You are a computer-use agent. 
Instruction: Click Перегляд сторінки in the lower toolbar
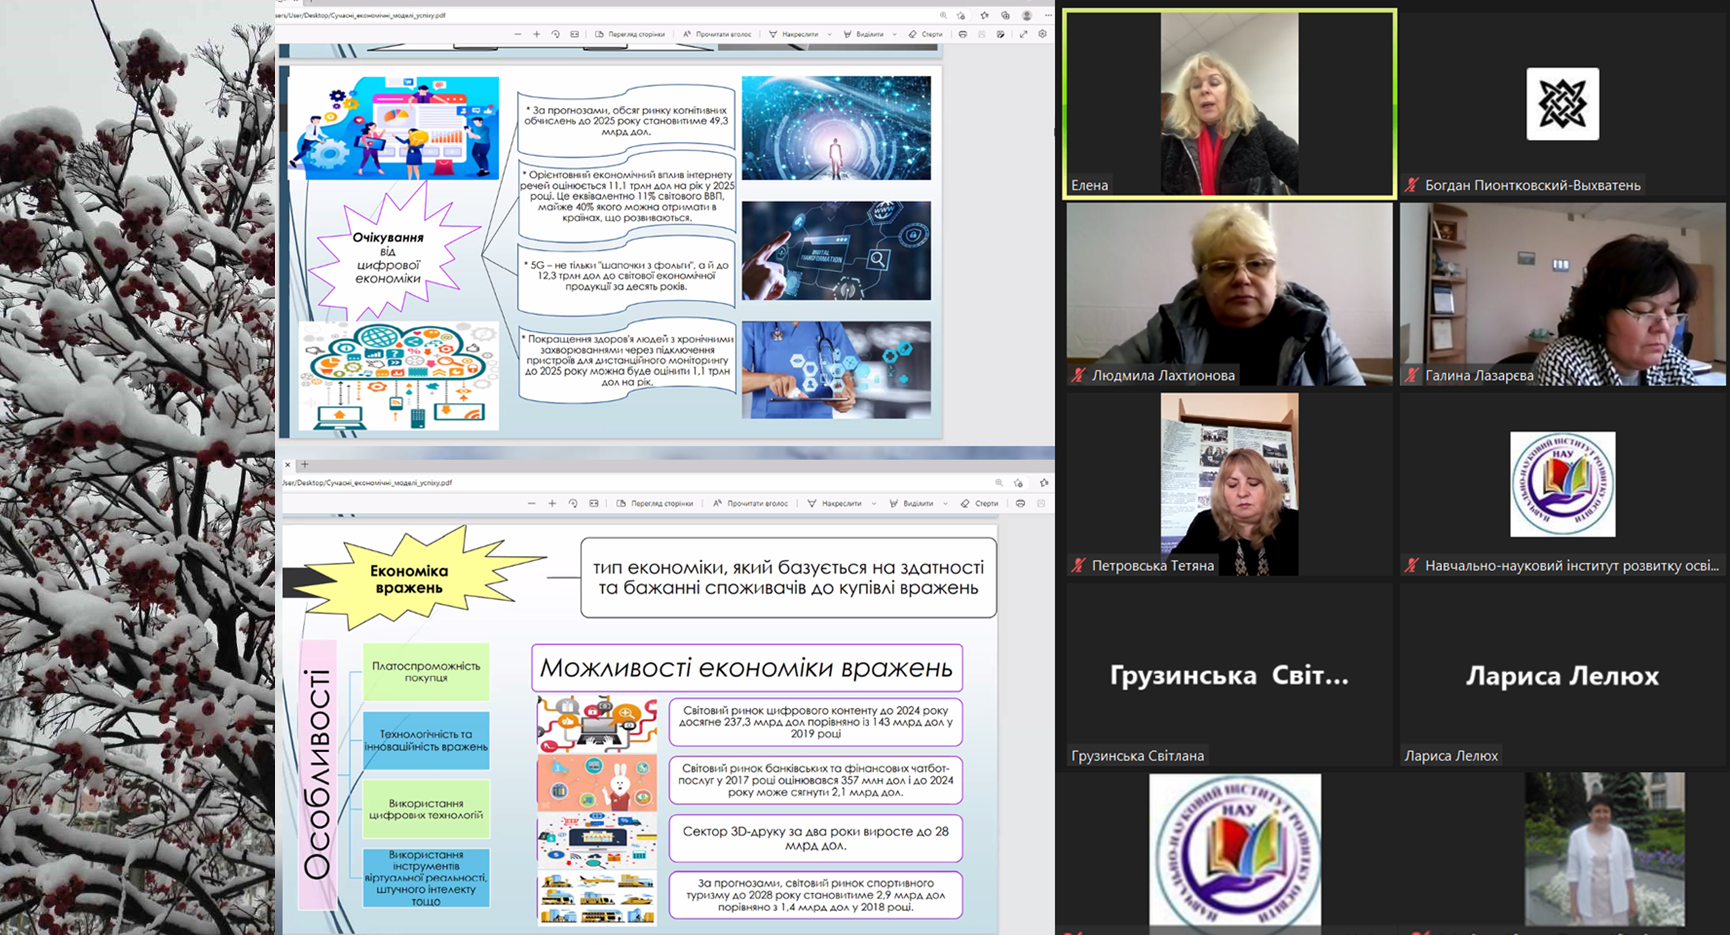tap(655, 503)
